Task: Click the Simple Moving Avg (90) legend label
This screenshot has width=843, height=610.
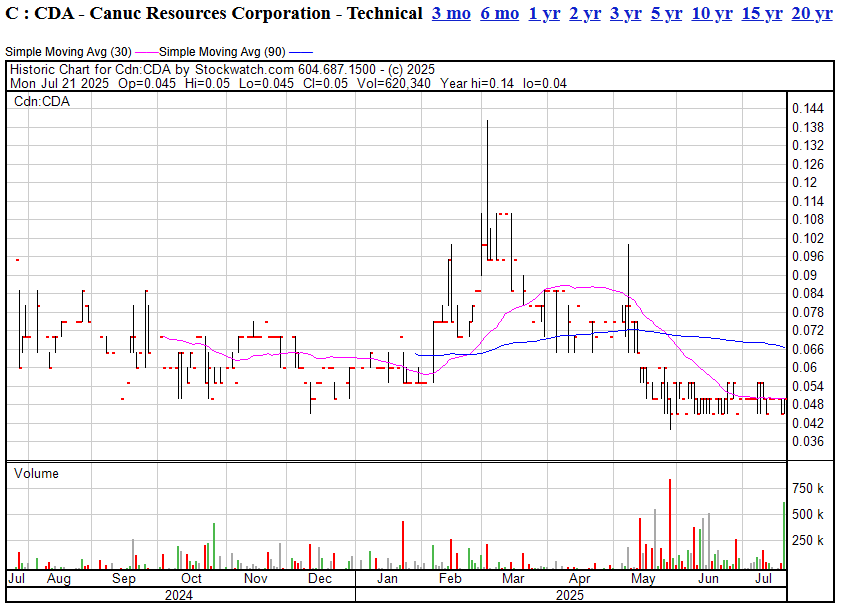Action: pos(222,52)
